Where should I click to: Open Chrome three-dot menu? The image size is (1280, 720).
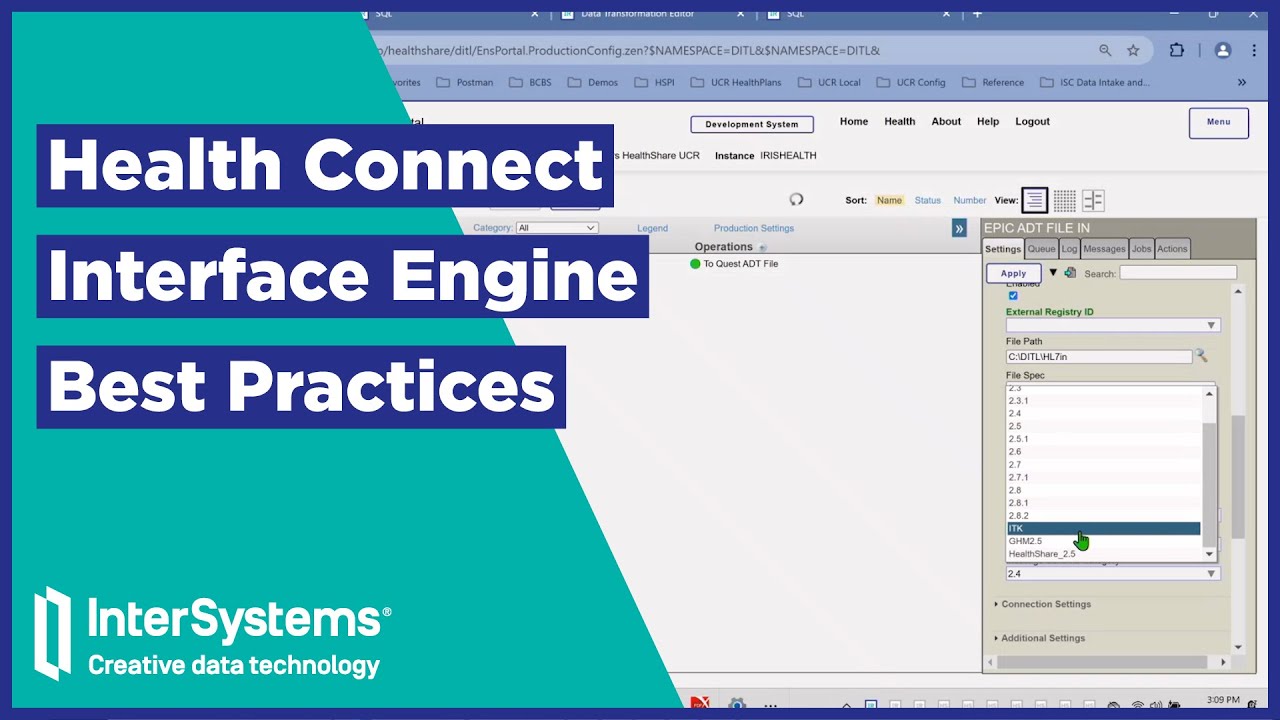point(1255,50)
